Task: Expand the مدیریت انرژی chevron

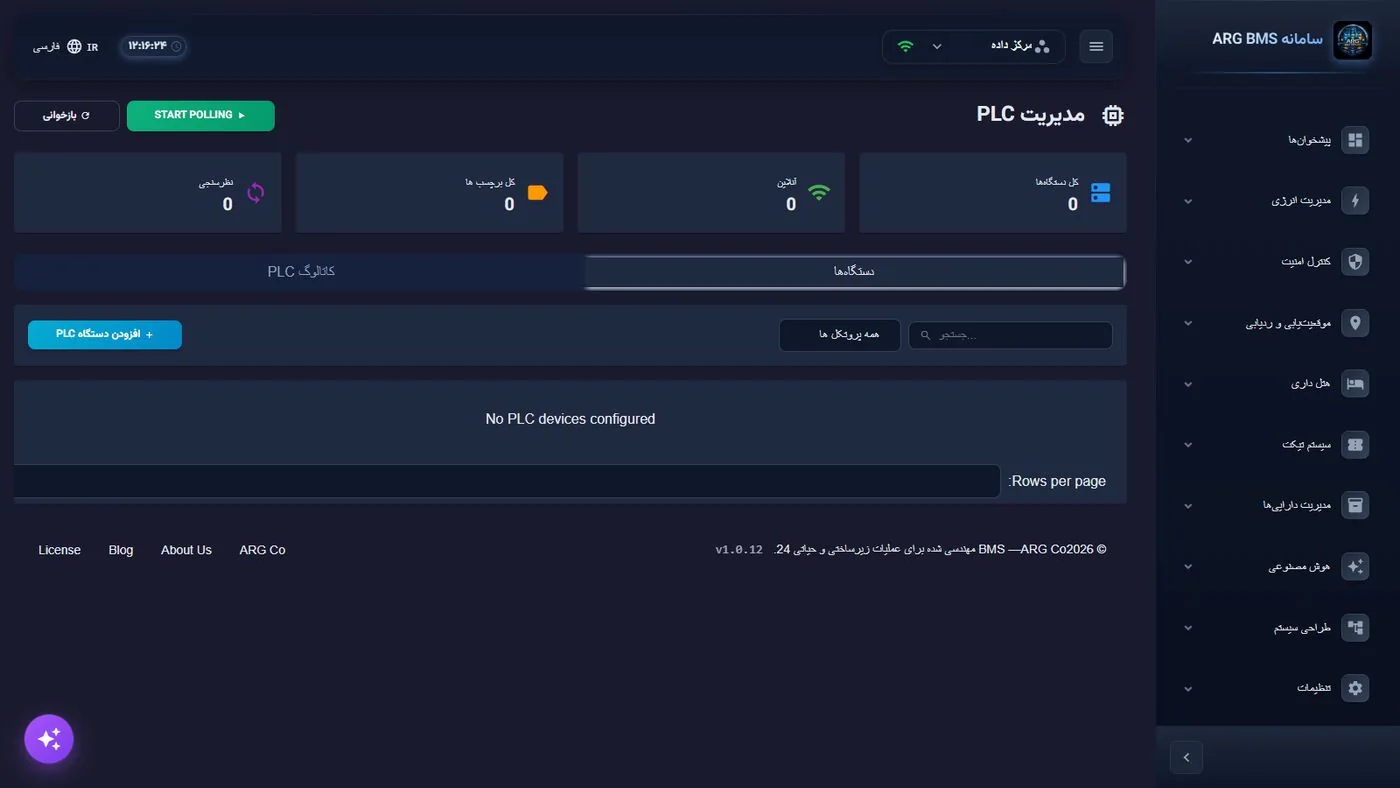Action: [x=1188, y=201]
